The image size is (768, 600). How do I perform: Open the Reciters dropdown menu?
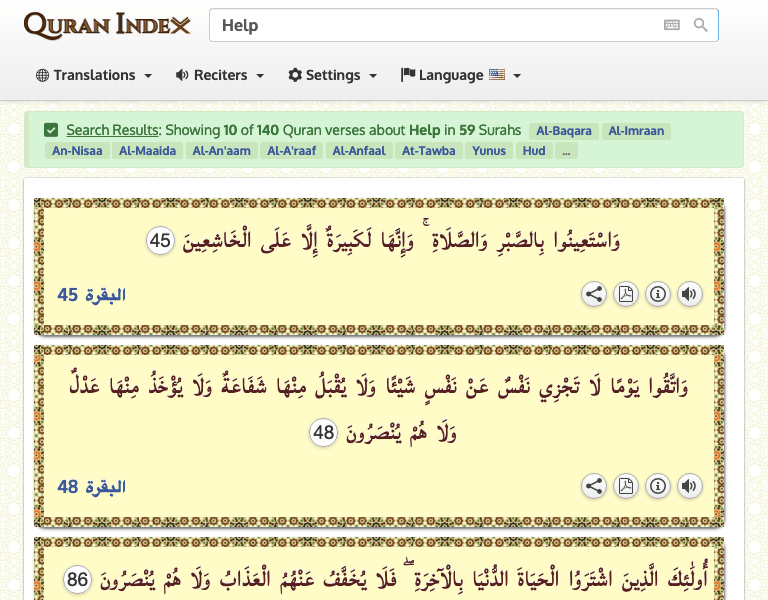(219, 75)
